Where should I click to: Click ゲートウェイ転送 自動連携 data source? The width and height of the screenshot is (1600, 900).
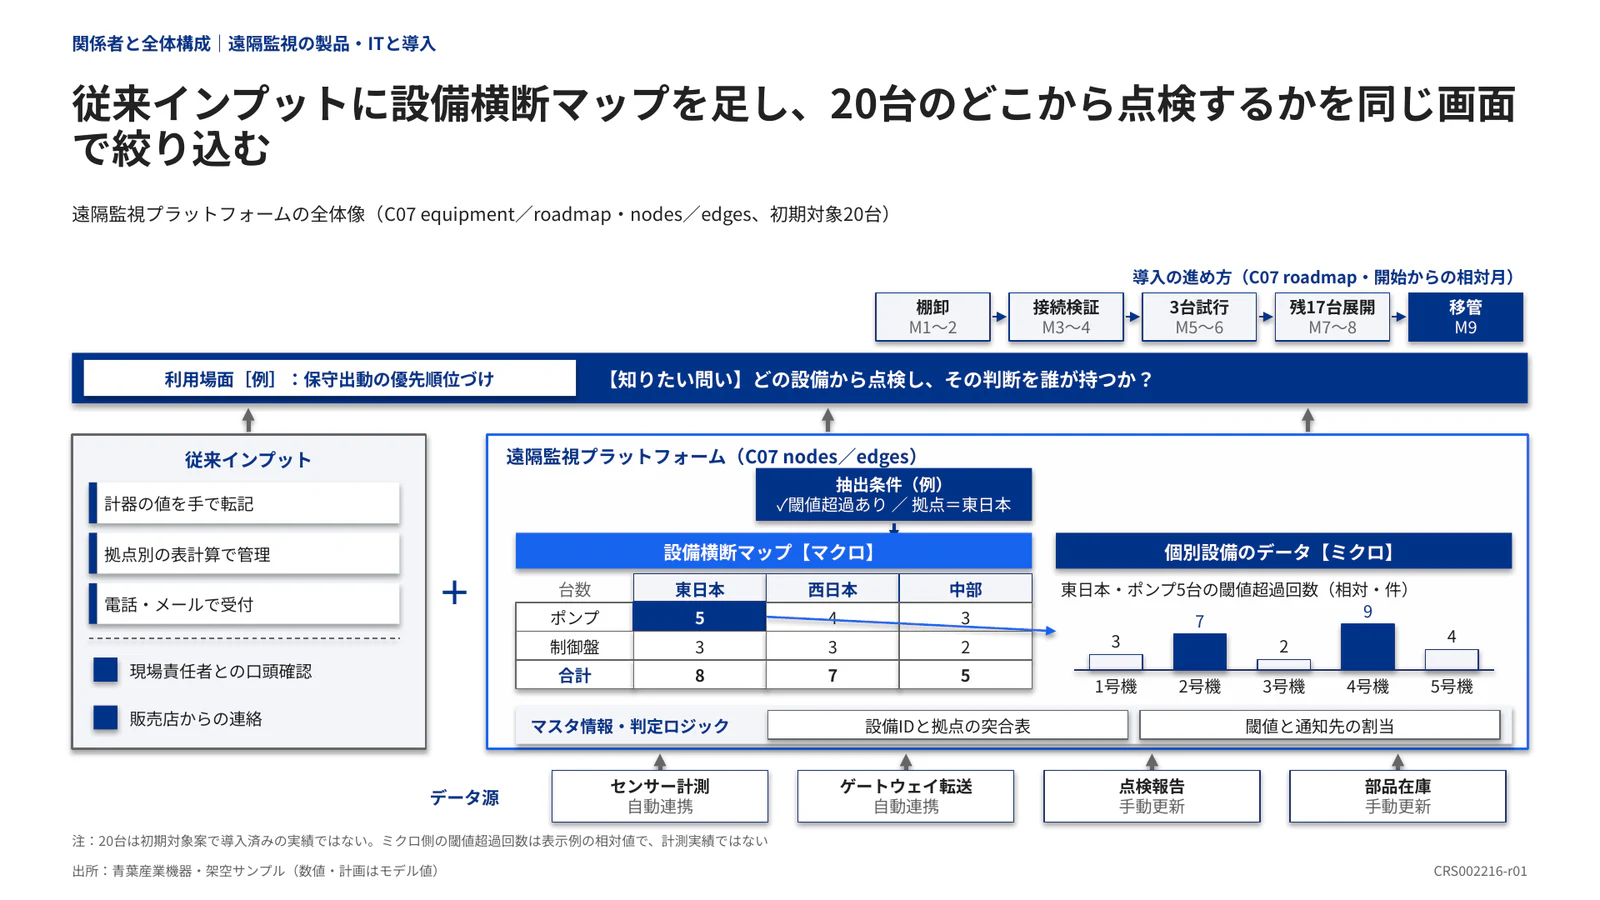(x=905, y=796)
